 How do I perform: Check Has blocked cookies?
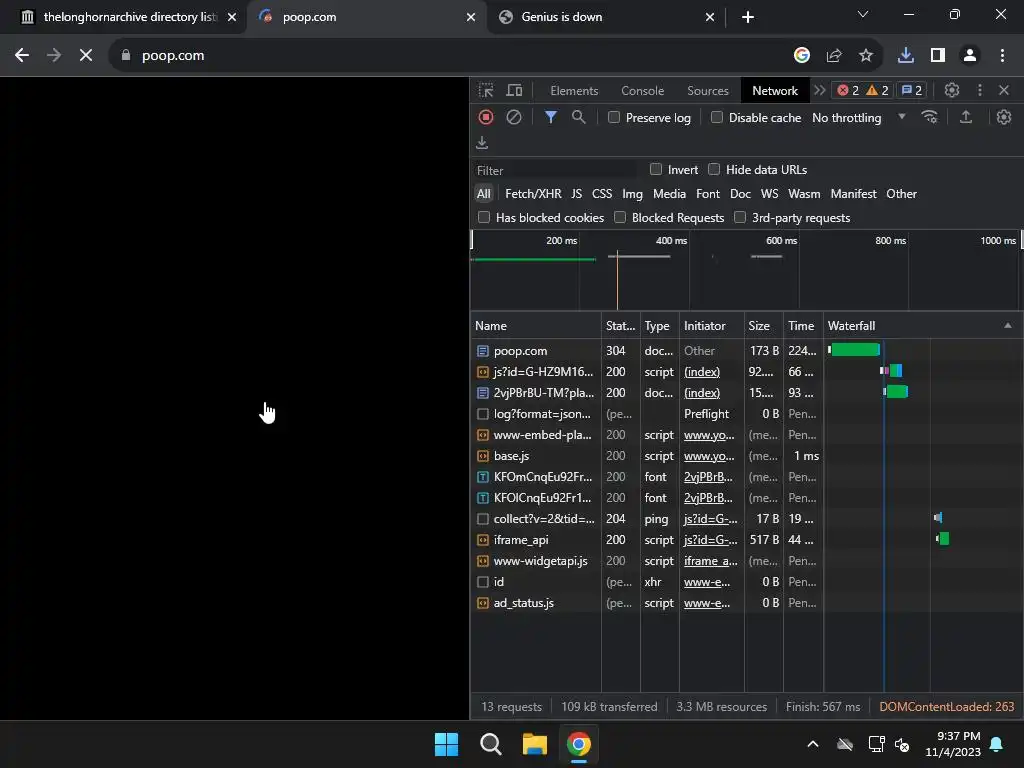484,217
